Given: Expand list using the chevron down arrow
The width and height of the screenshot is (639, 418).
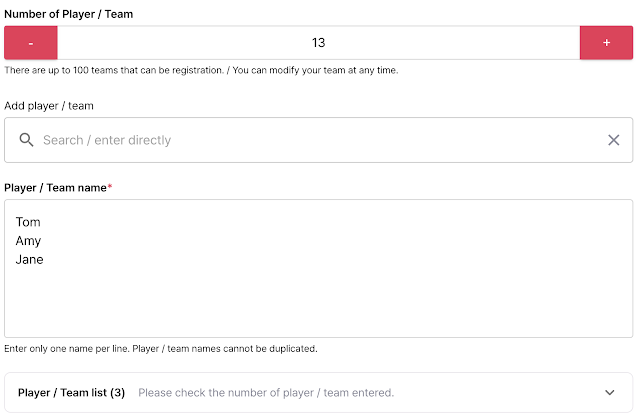Looking at the screenshot, I should click(x=610, y=393).
